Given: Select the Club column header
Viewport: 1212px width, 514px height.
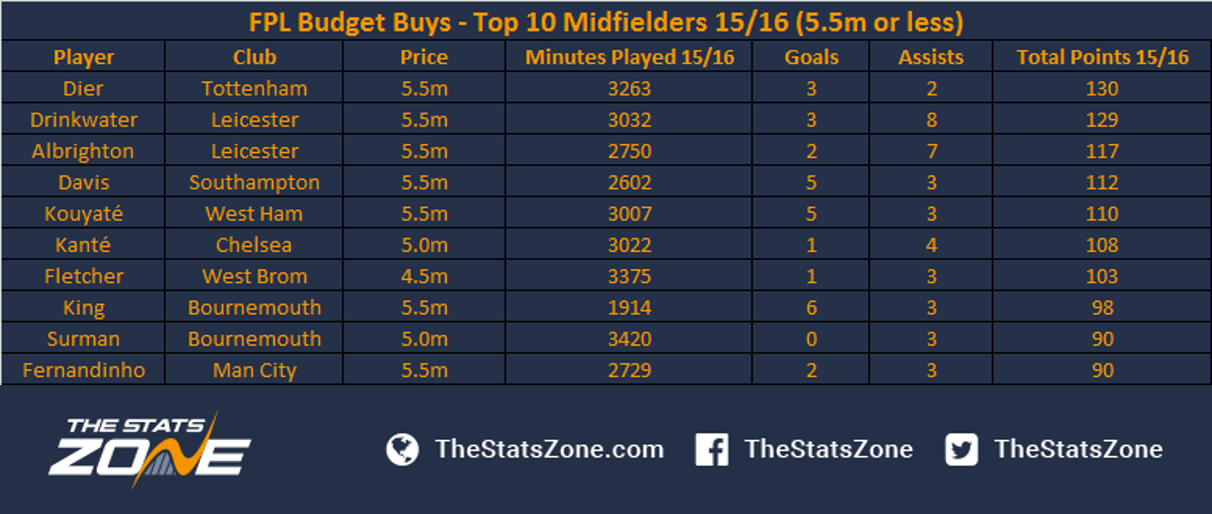Looking at the screenshot, I should pos(255,57).
